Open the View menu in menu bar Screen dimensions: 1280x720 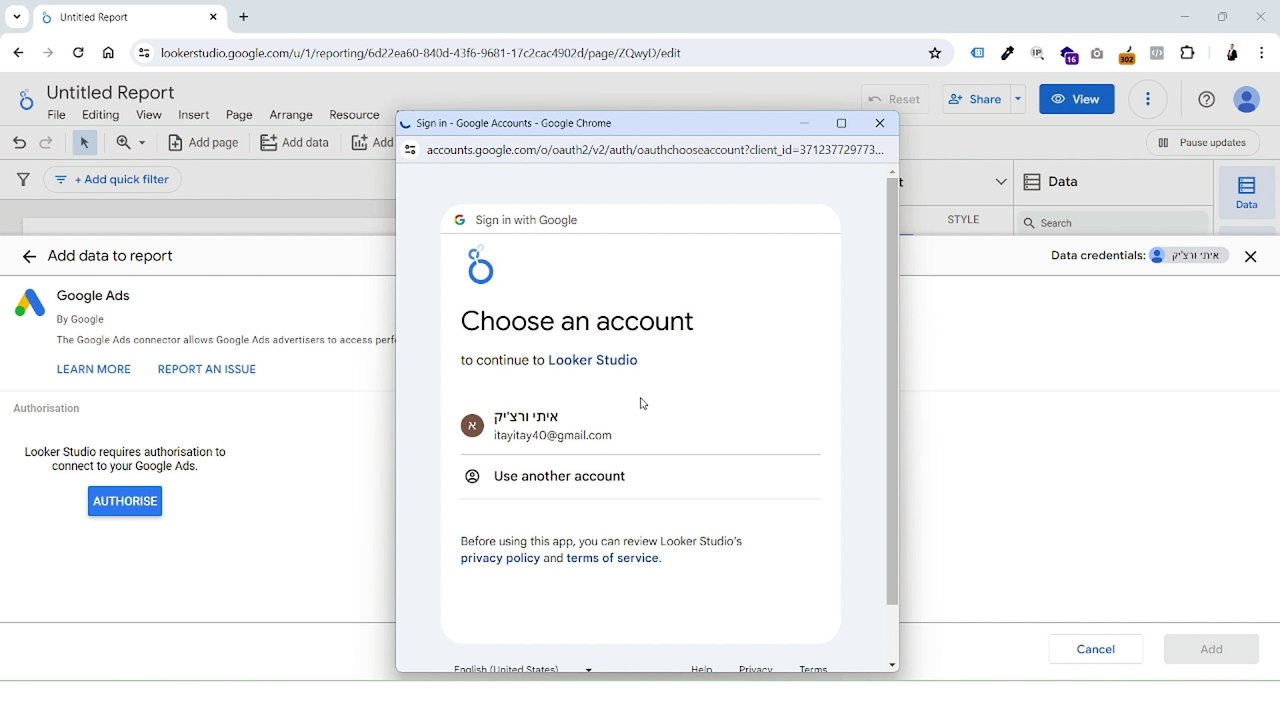tap(149, 115)
